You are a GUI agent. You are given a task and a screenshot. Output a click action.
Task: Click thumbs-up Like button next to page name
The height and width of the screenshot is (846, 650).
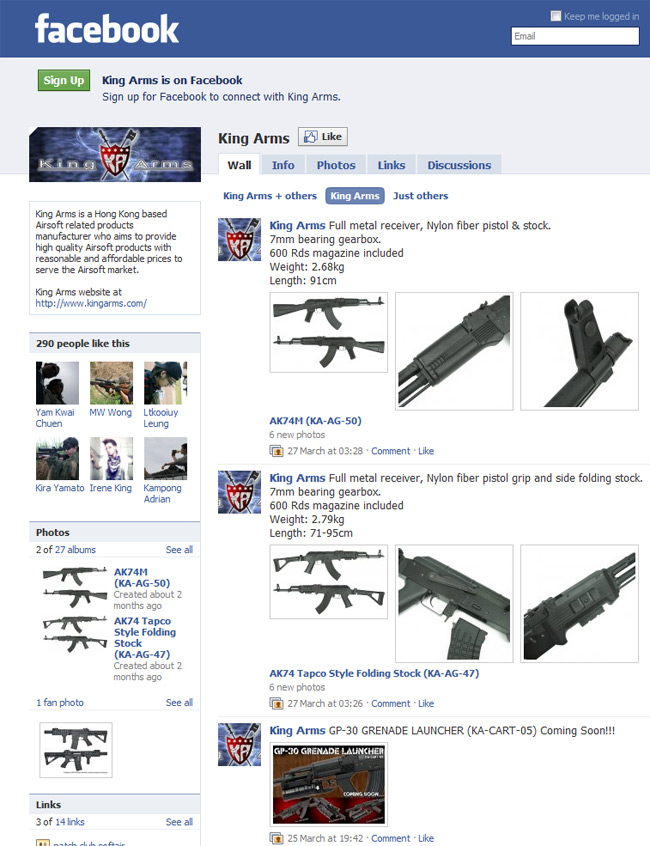323,137
